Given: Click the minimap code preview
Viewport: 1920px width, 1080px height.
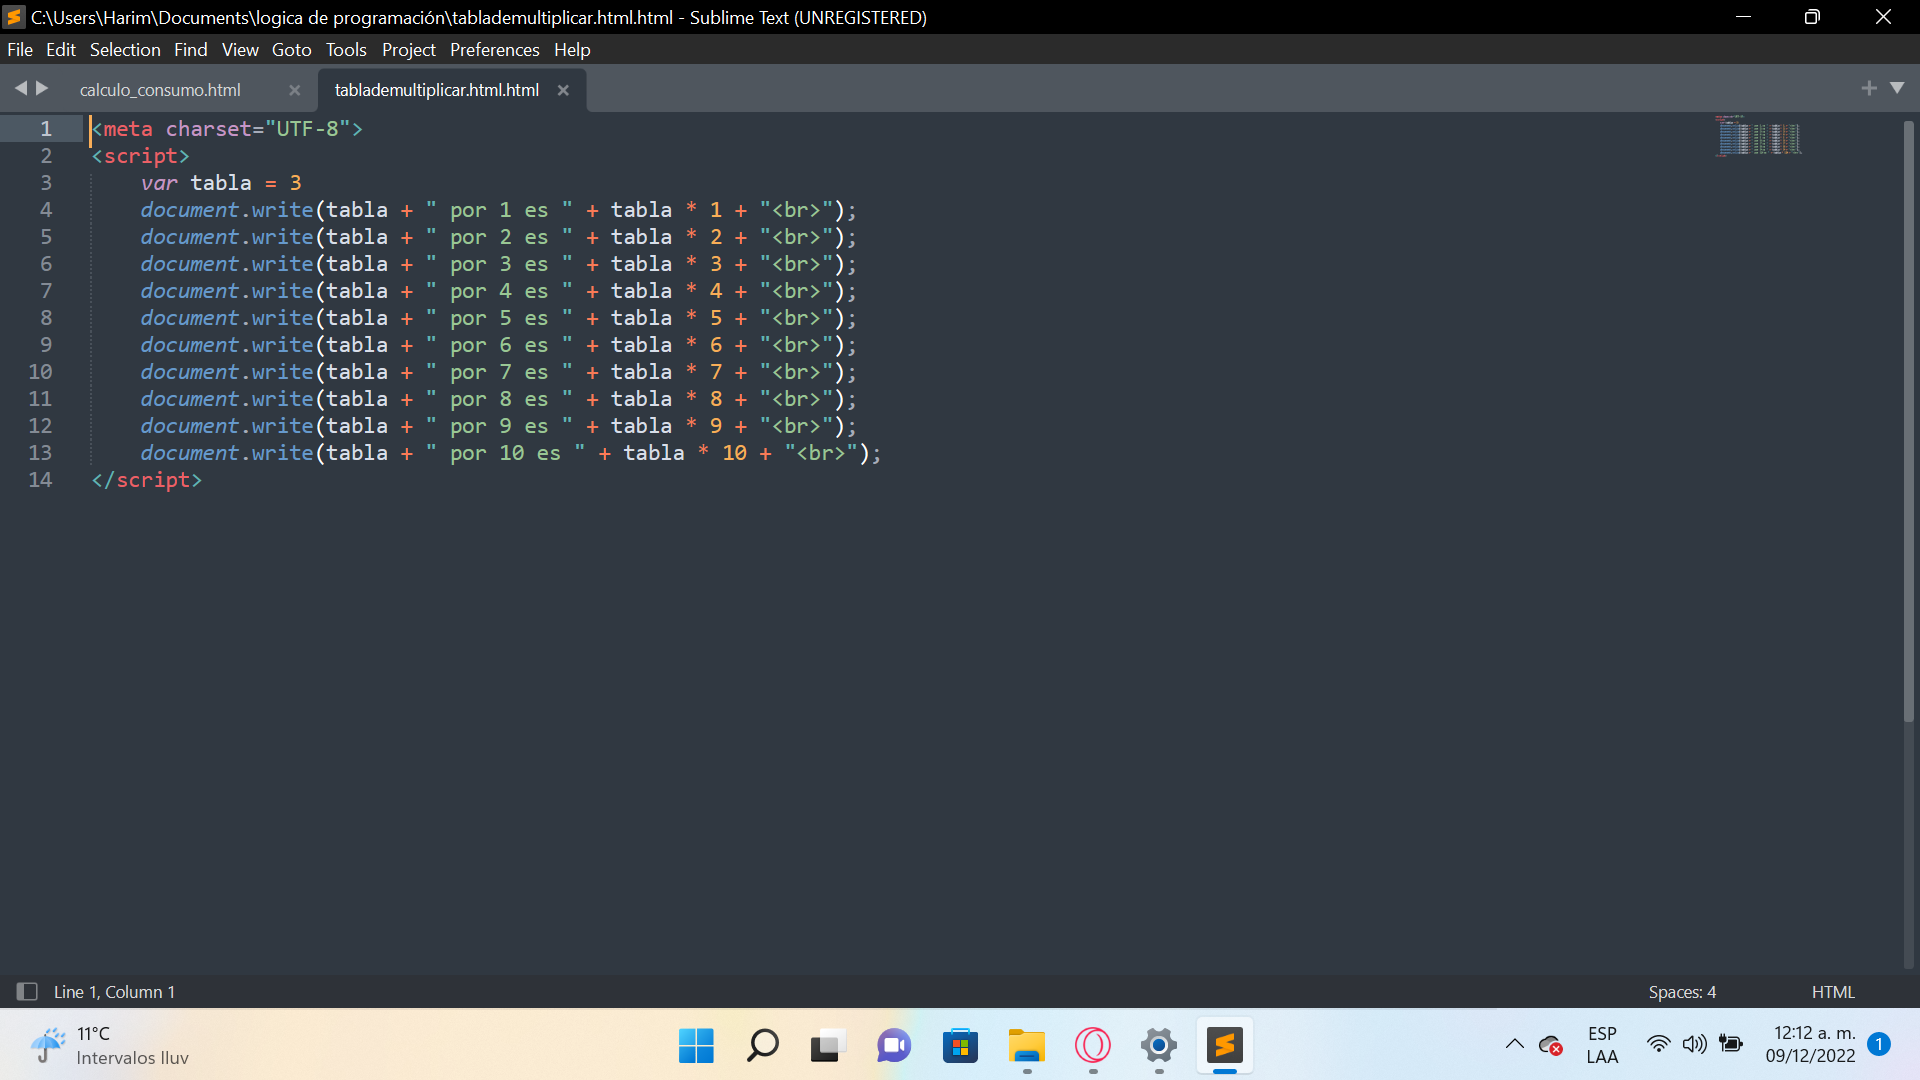Looking at the screenshot, I should click(x=1759, y=136).
